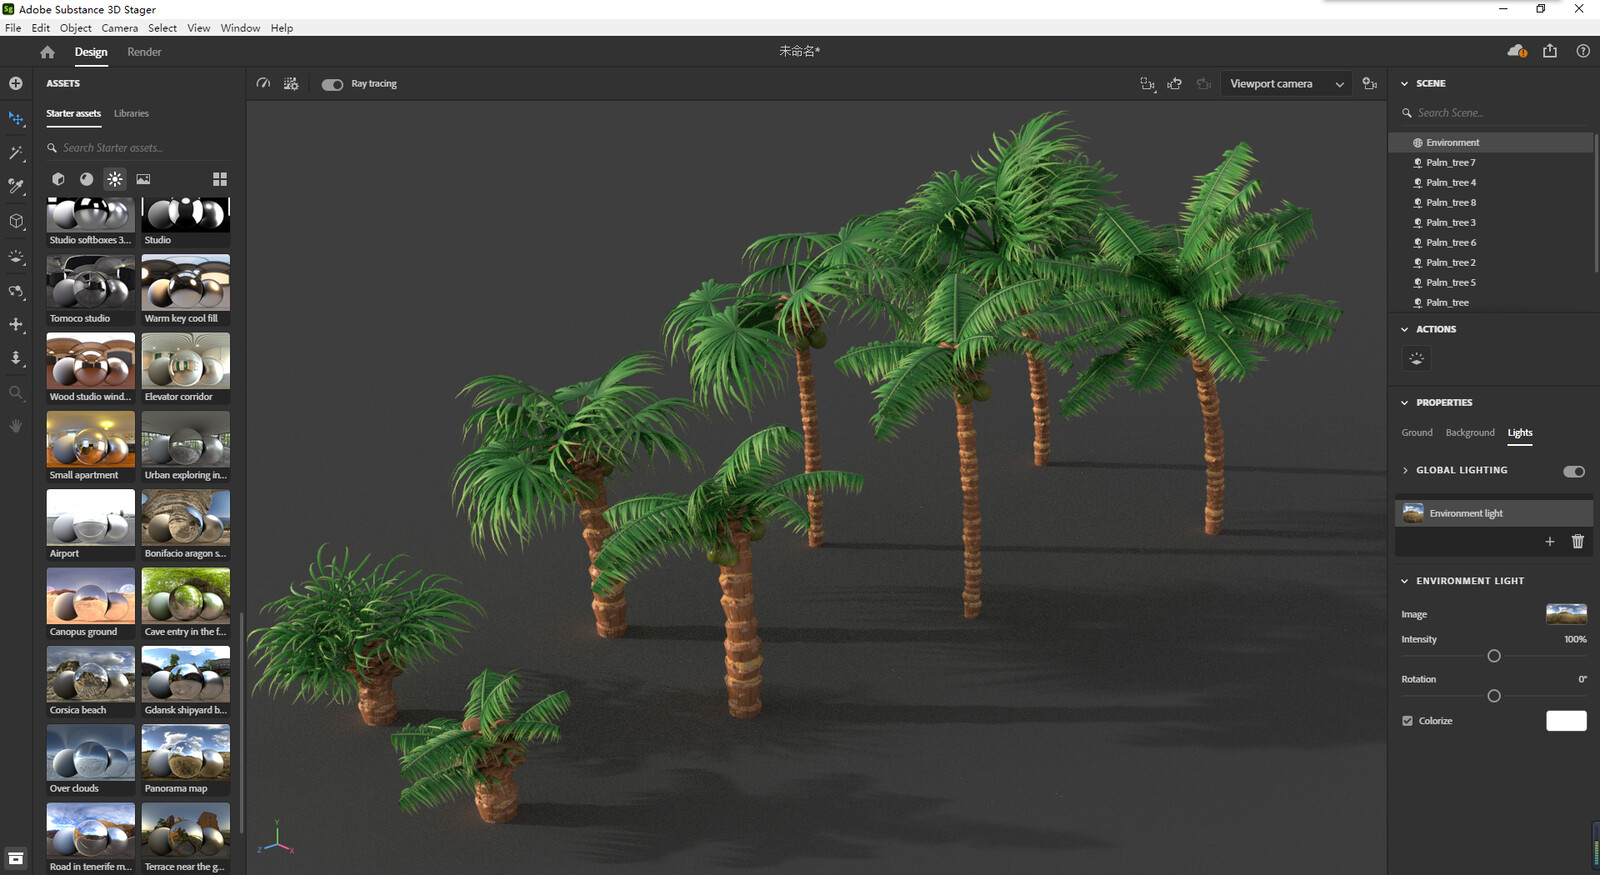Click the add object plus icon in left toolbar
This screenshot has height=875, width=1600.
tap(16, 83)
